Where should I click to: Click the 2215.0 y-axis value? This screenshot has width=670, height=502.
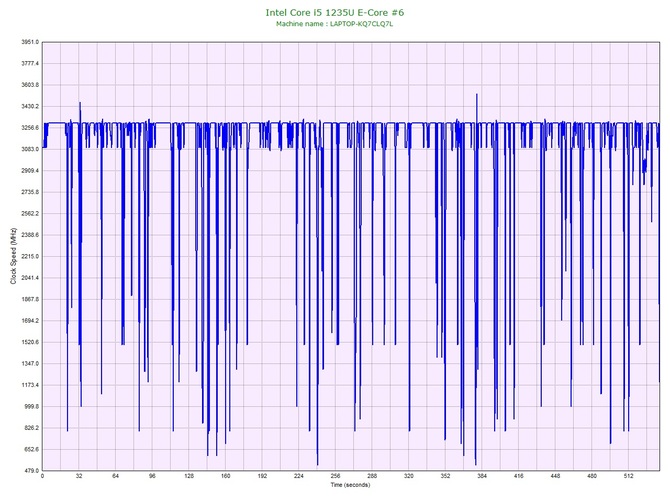click(x=30, y=257)
